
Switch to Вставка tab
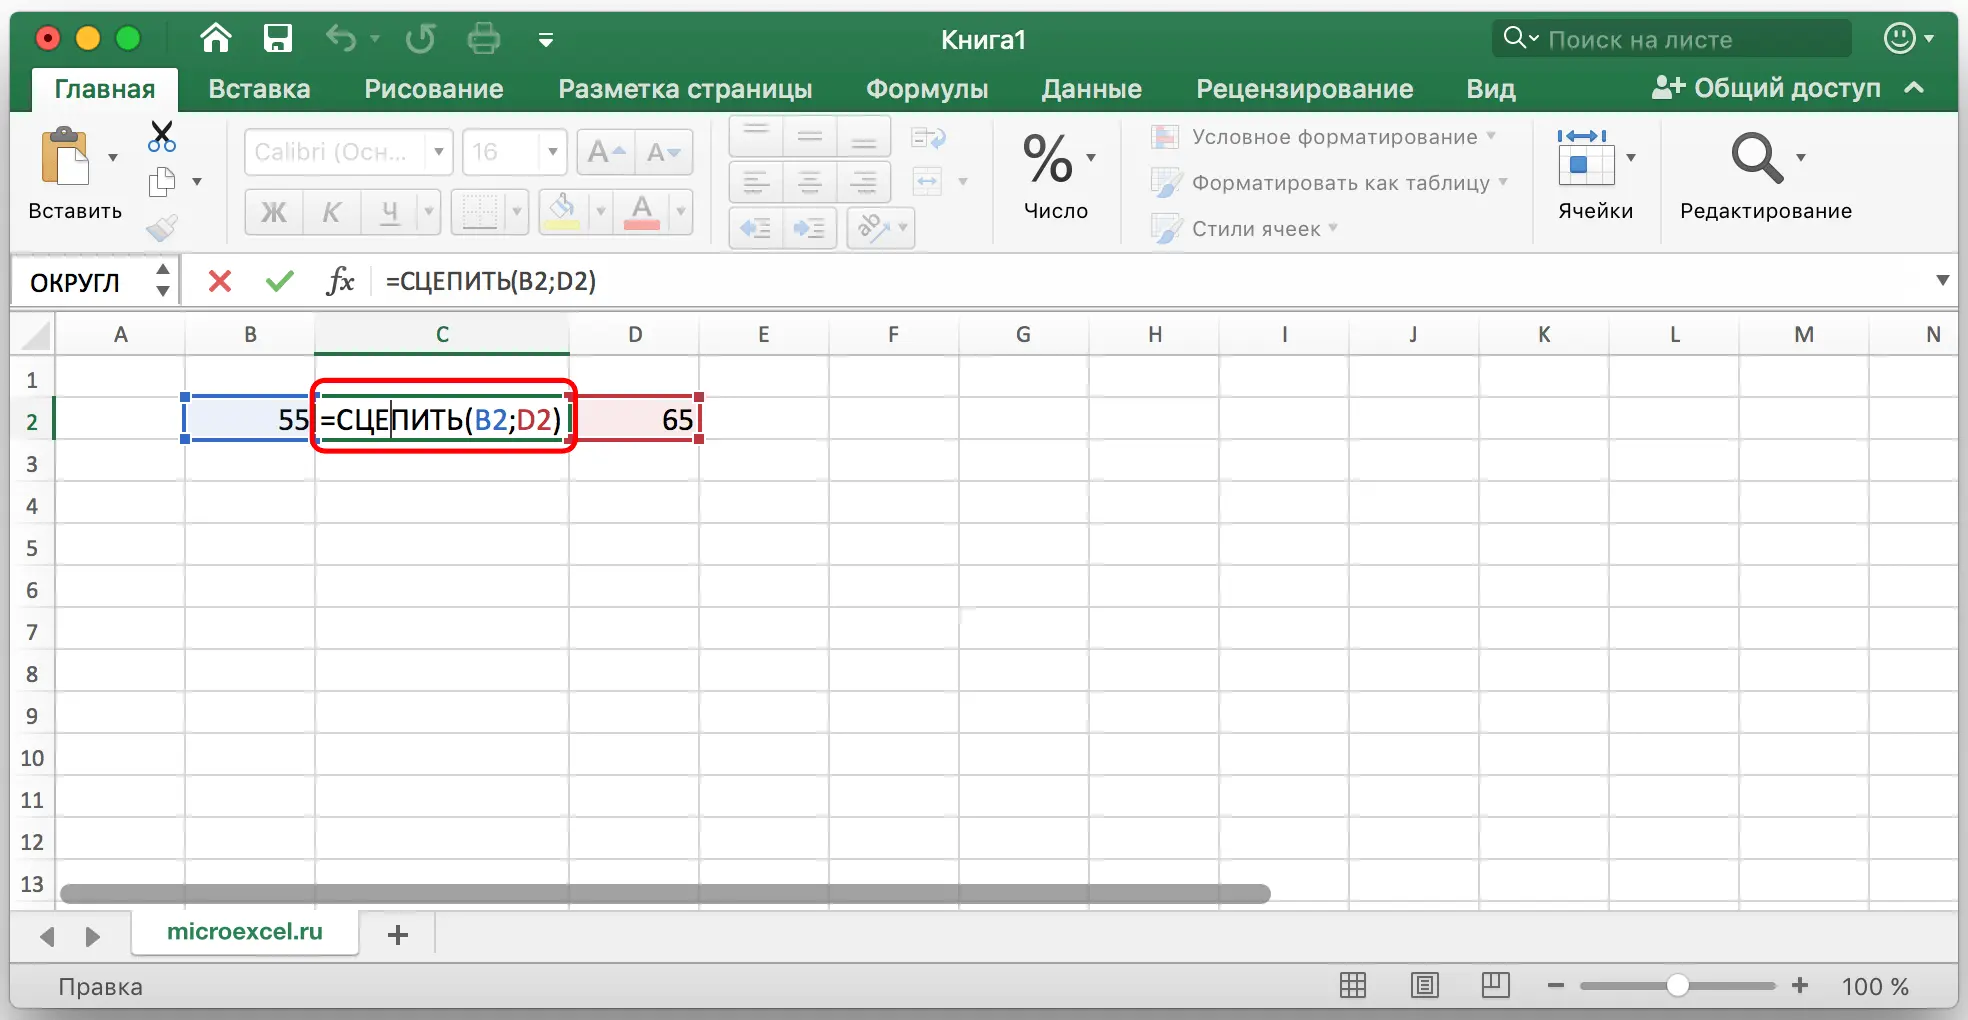tap(259, 89)
